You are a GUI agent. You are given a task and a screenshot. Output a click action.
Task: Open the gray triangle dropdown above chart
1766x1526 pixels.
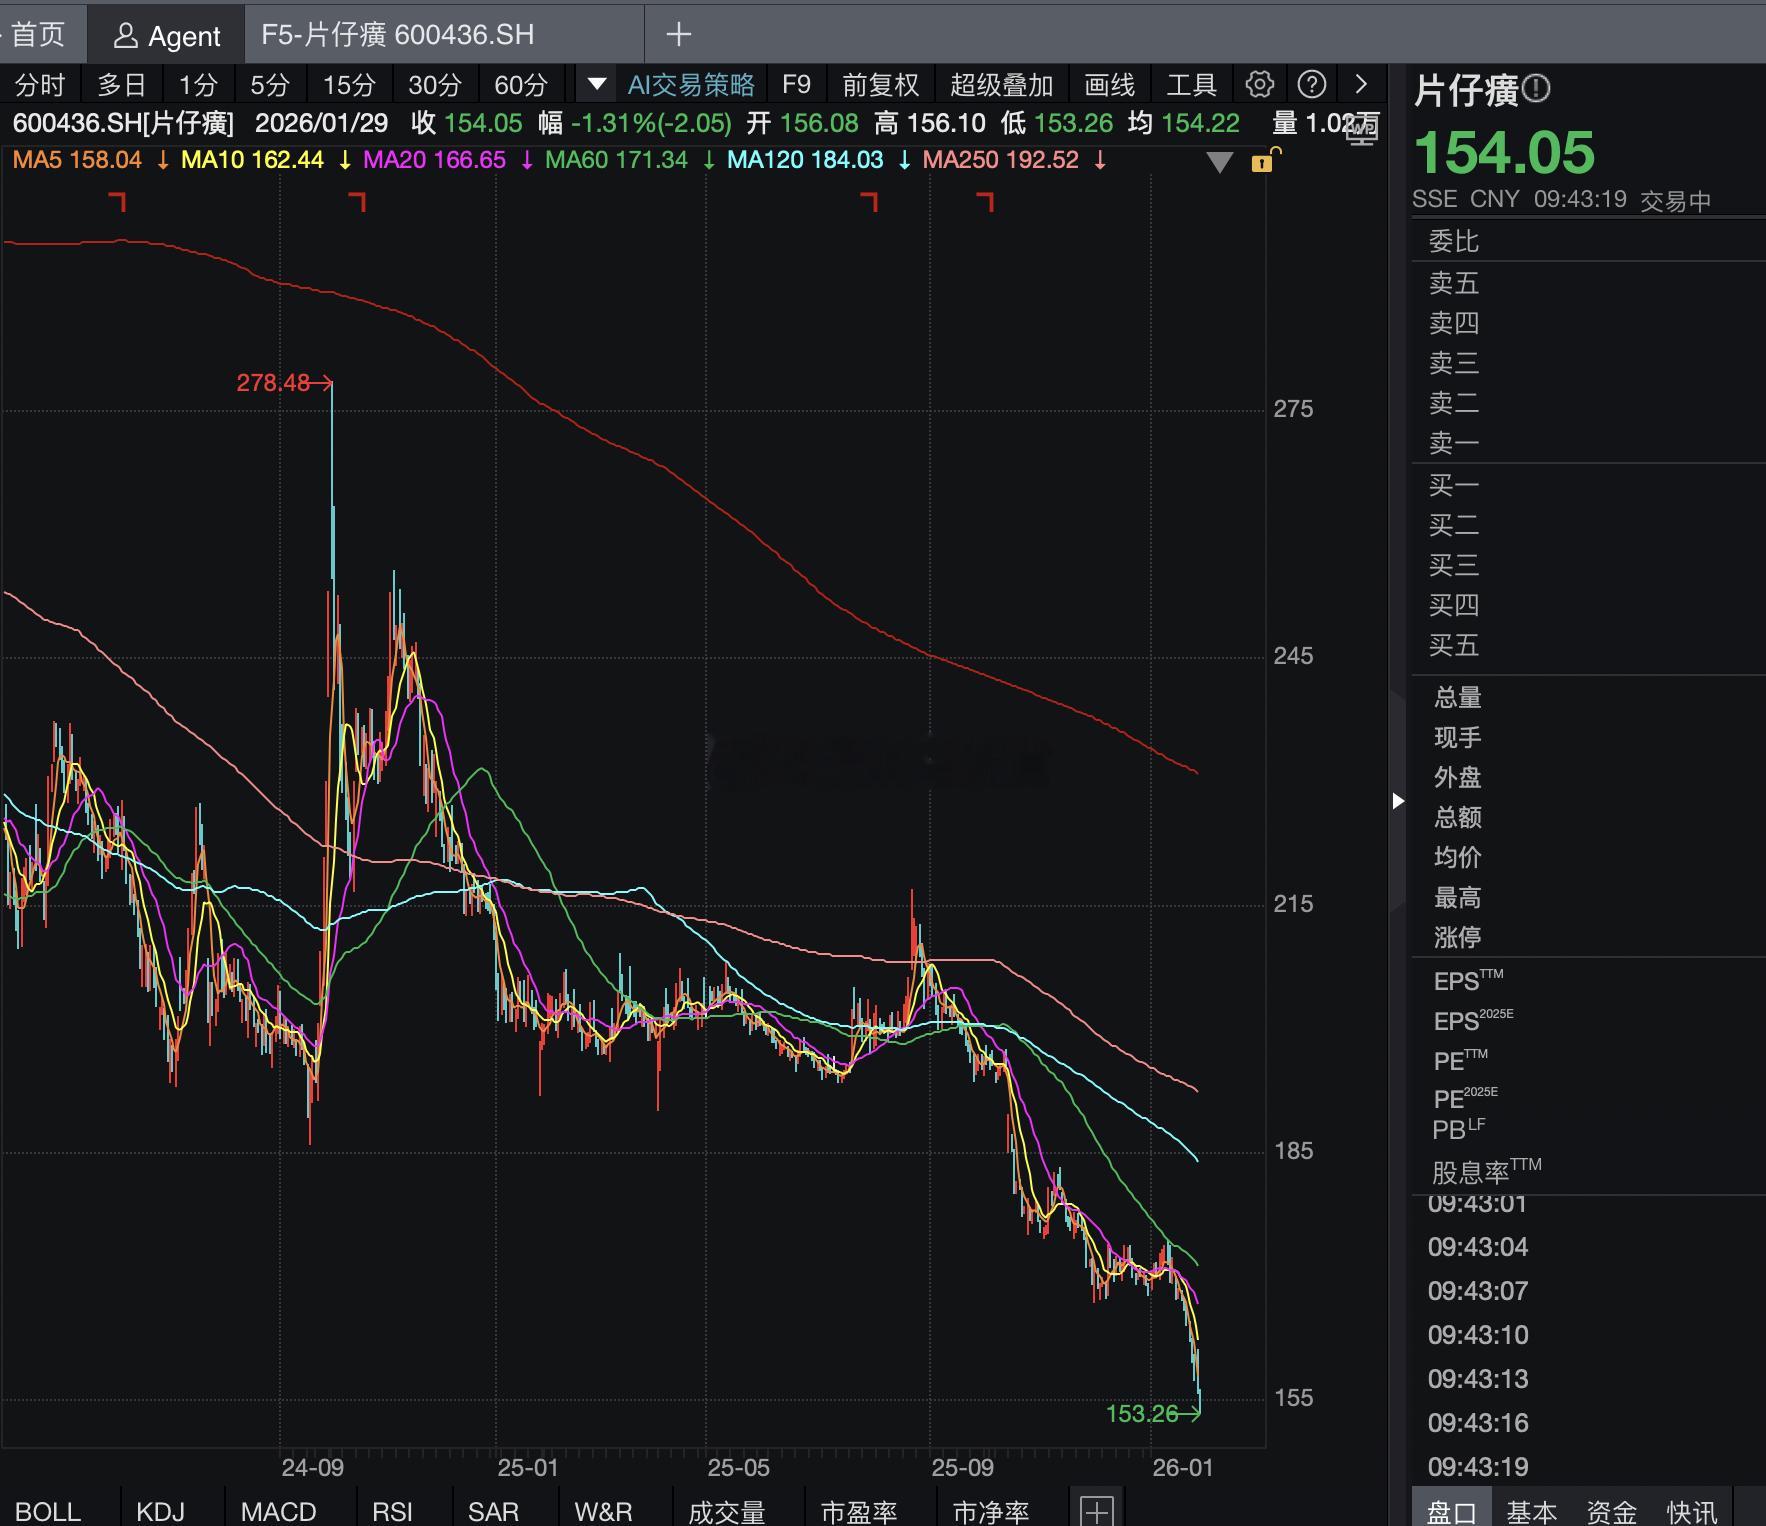coord(1219,162)
